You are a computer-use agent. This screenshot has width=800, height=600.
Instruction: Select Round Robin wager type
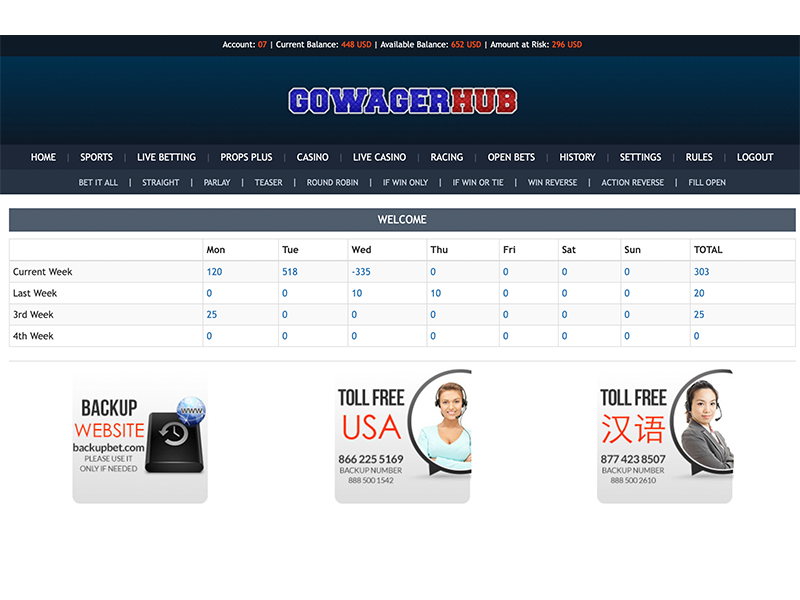(x=333, y=182)
